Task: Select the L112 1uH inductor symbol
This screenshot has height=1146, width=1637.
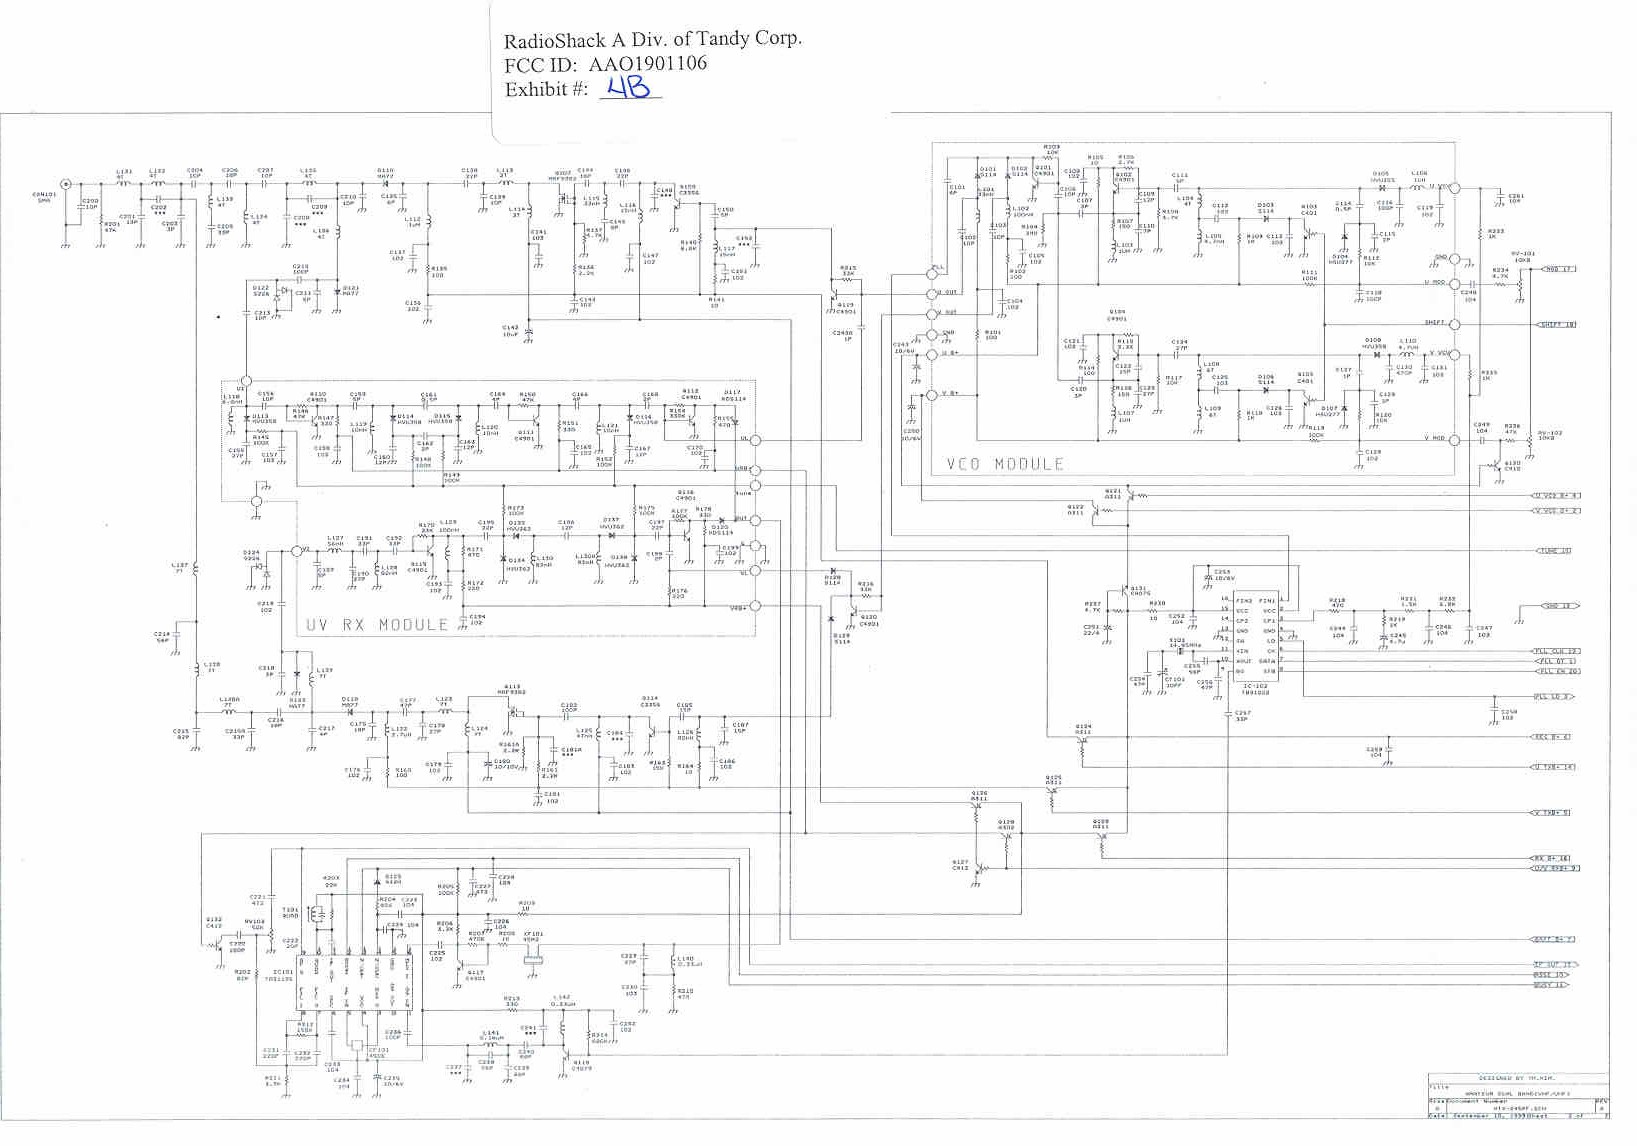Action: pyautogui.click(x=429, y=222)
